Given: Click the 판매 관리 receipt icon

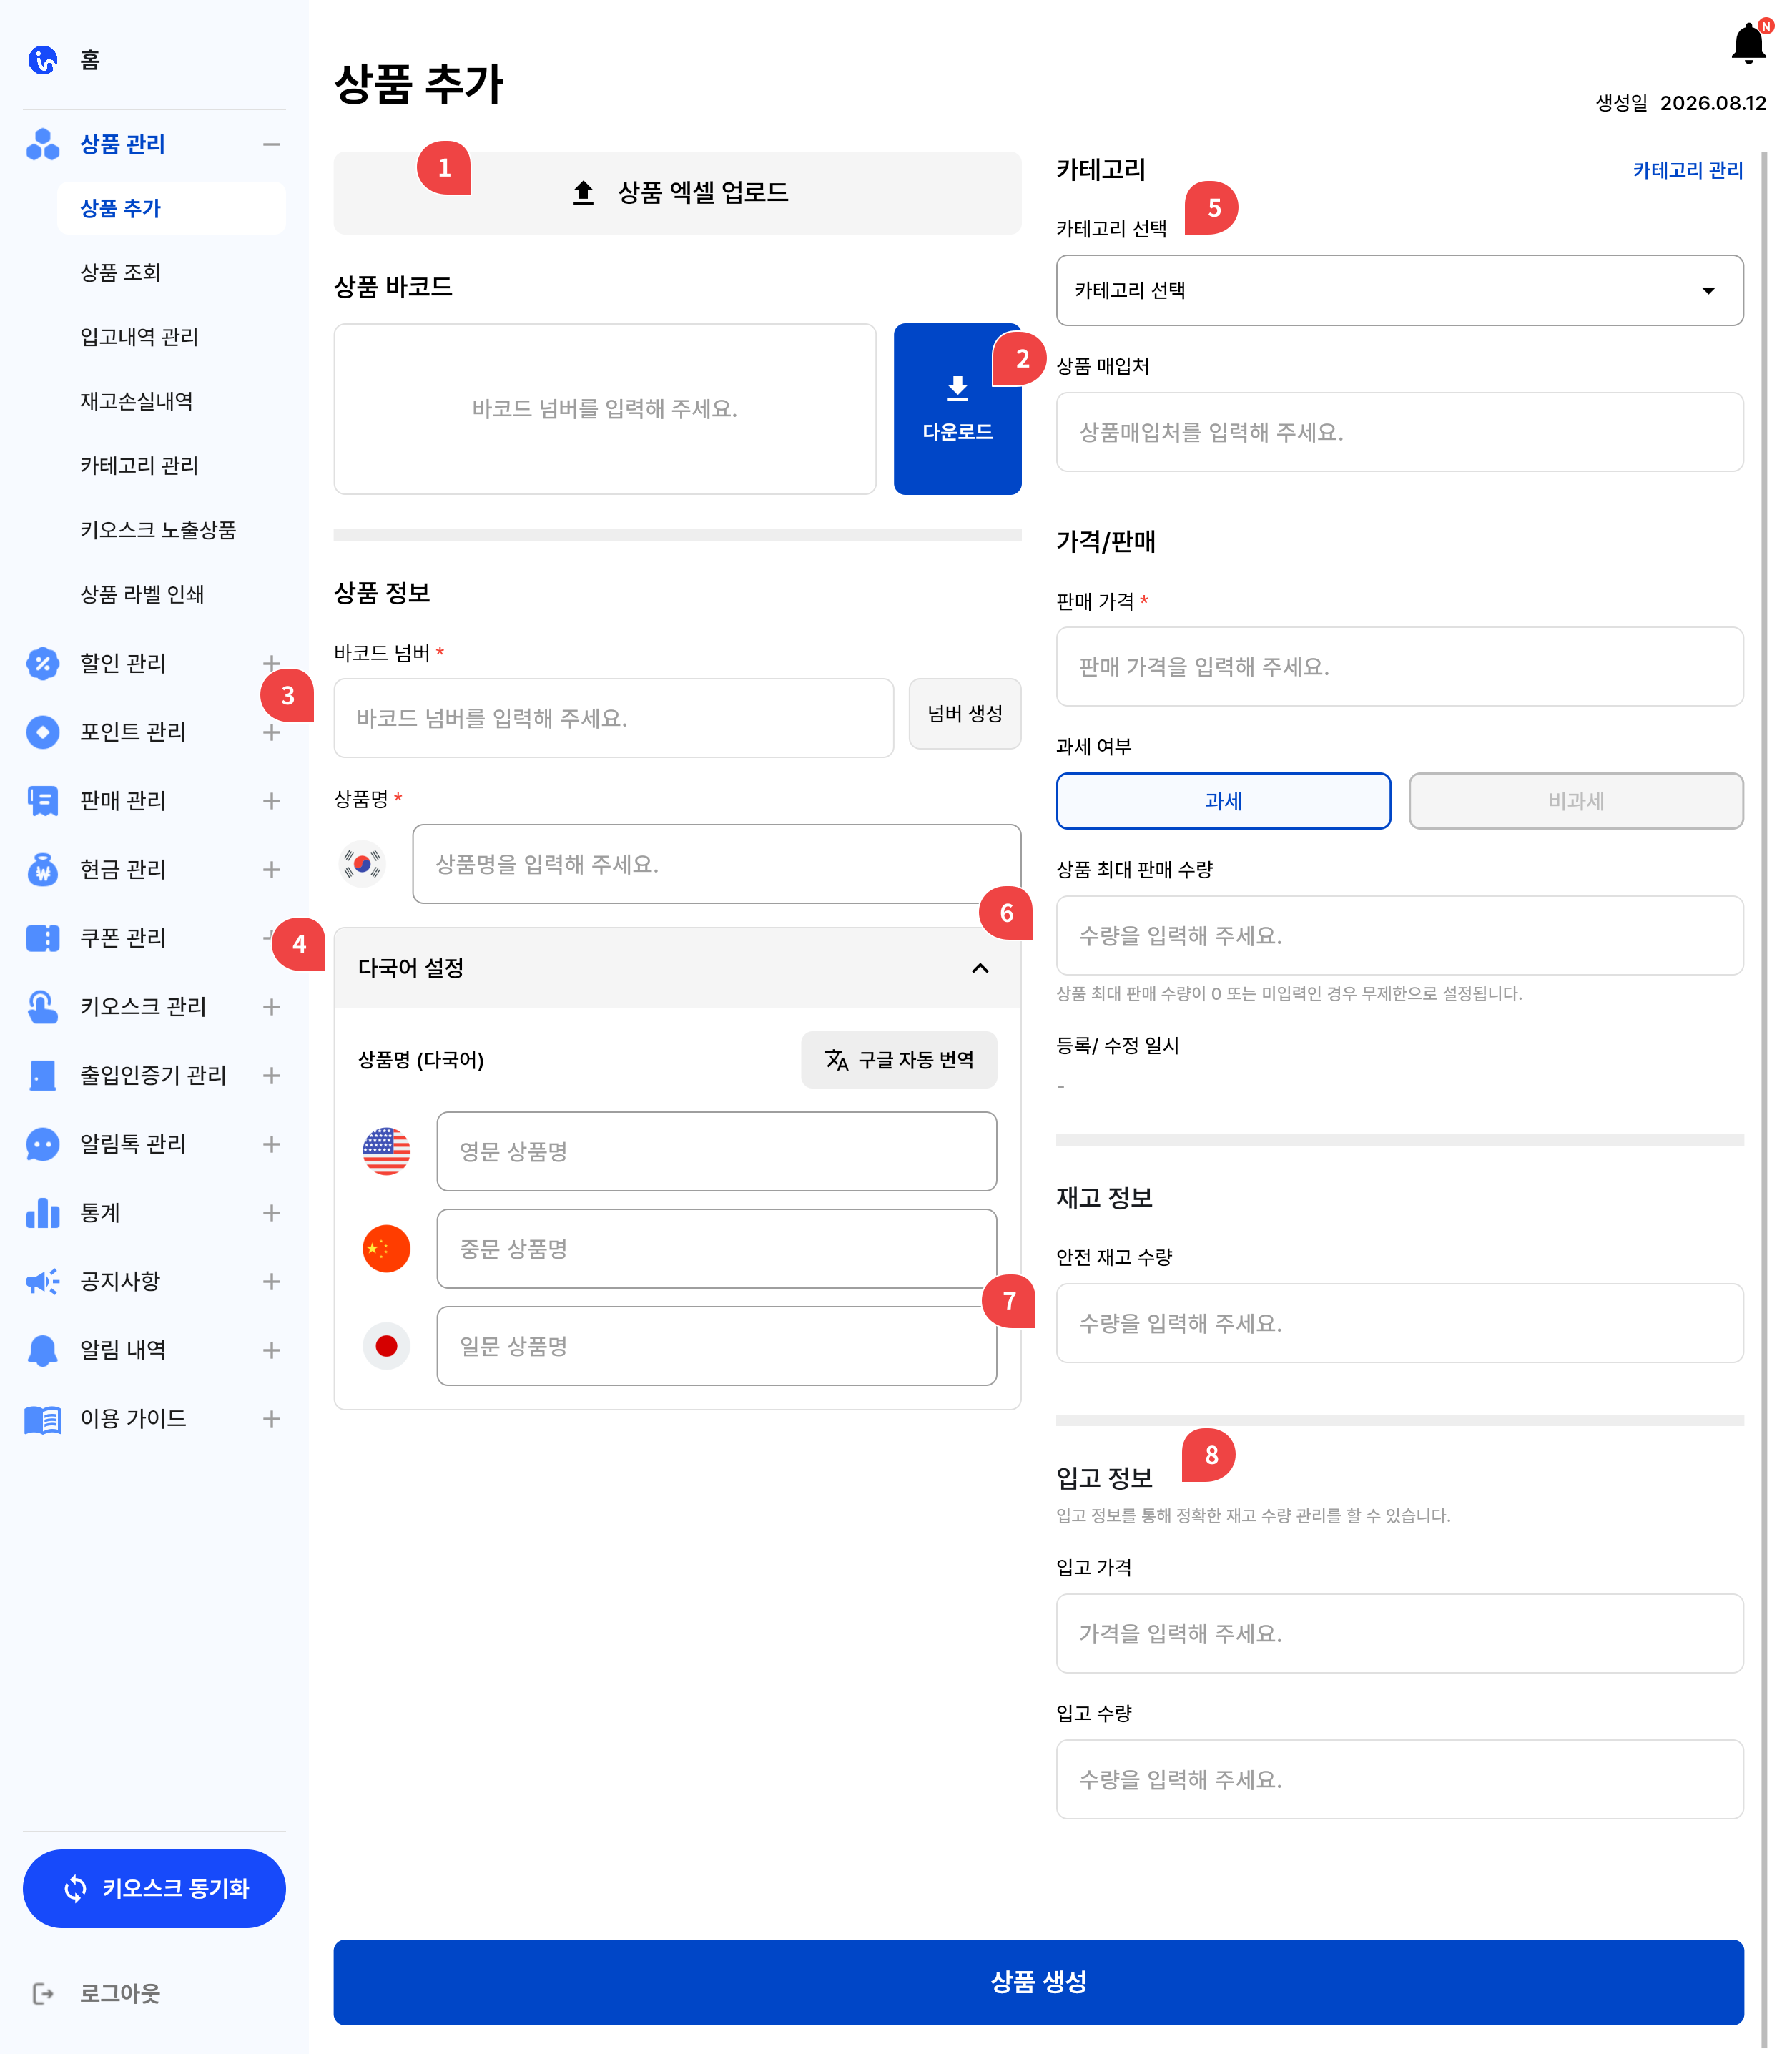Looking at the screenshot, I should (x=43, y=800).
